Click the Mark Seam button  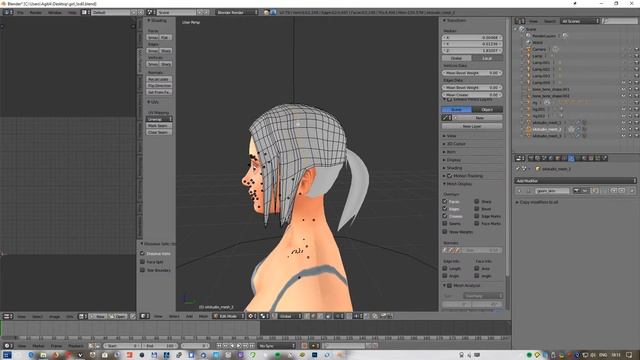pyautogui.click(x=159, y=126)
